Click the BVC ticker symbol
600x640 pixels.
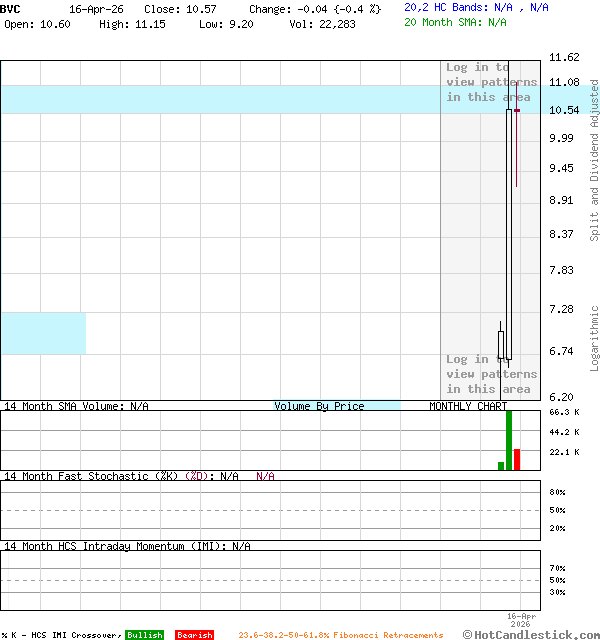coord(11,9)
